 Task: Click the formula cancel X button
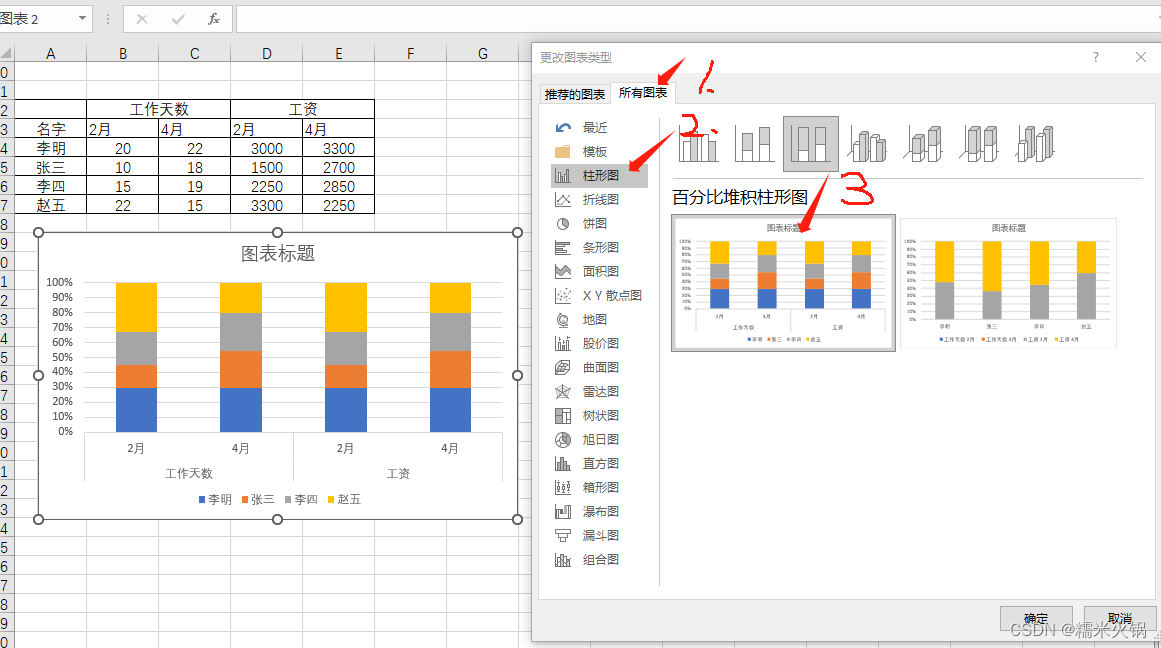[141, 19]
